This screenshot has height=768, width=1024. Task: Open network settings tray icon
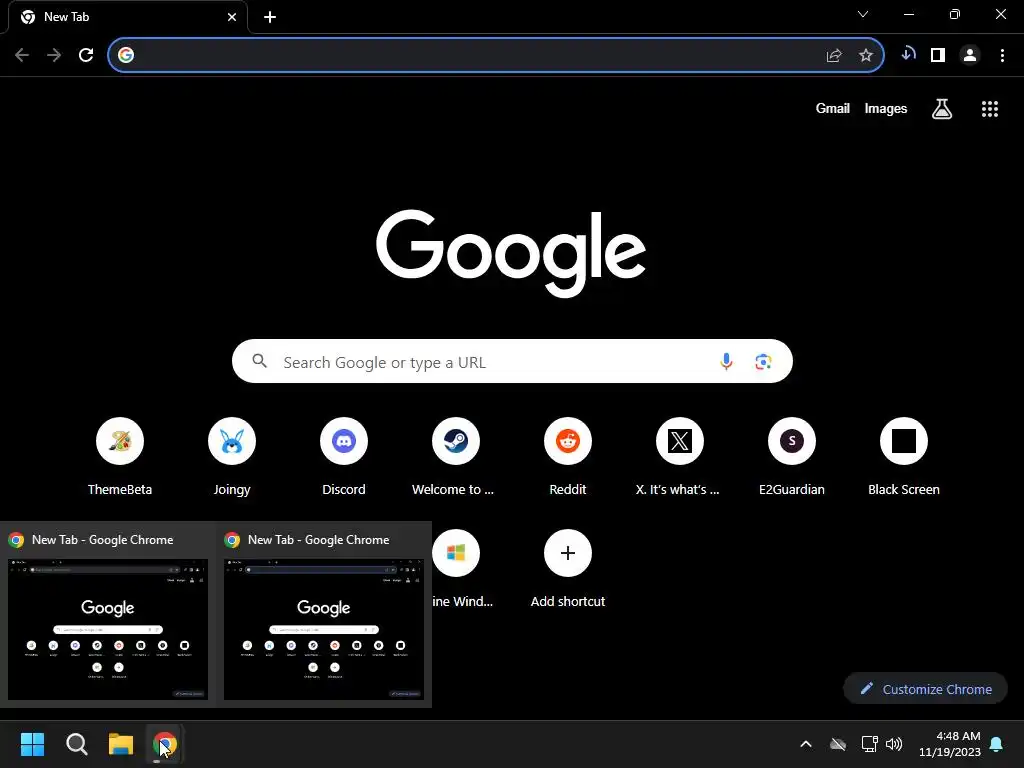[x=869, y=744]
